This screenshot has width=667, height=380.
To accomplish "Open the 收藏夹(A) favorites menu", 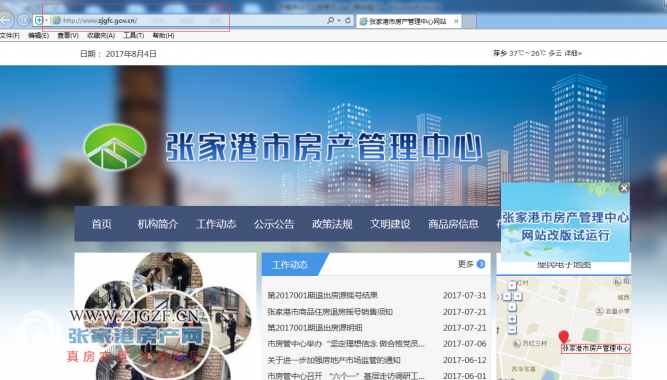I will 101,35.
